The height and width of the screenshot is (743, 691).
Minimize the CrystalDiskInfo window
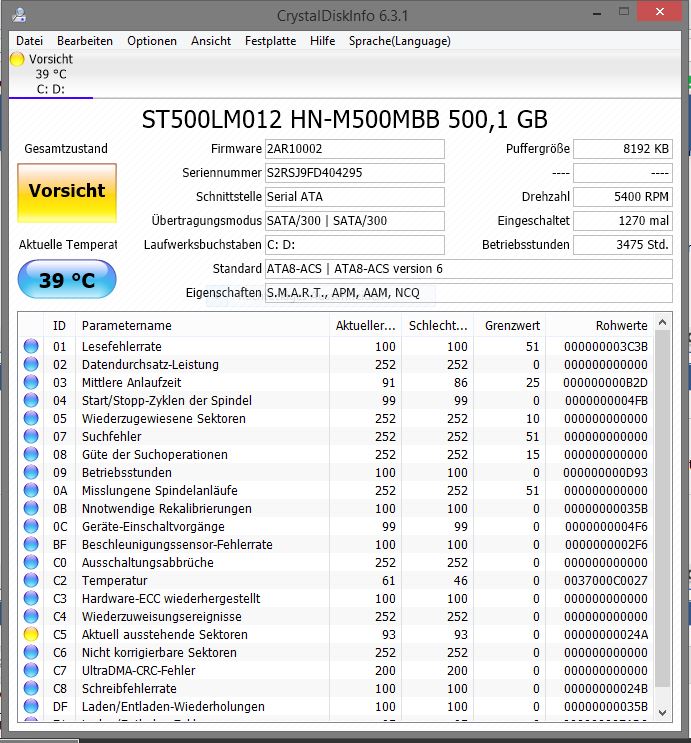coord(597,13)
